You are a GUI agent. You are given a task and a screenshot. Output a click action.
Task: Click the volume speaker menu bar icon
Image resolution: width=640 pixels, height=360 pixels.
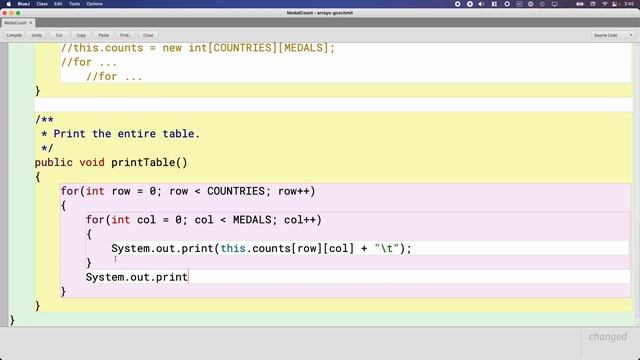pos(481,4)
